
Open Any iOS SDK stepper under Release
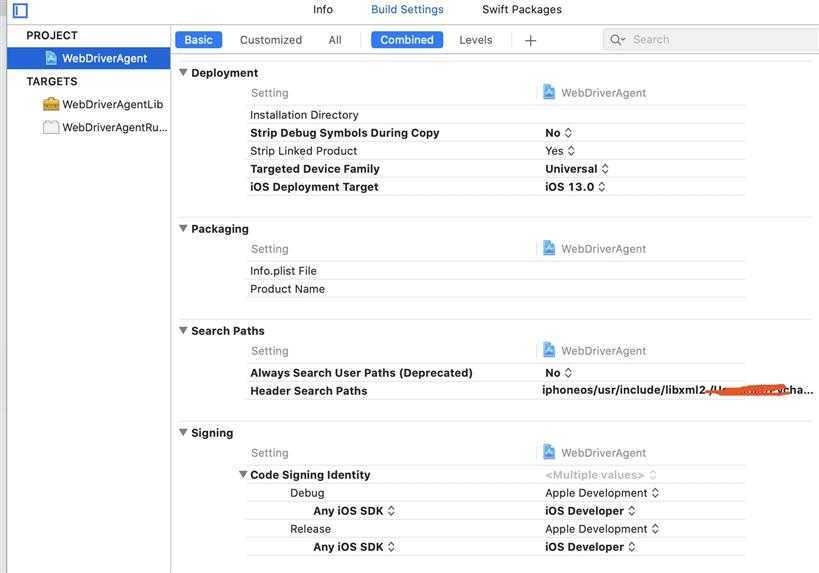391,547
